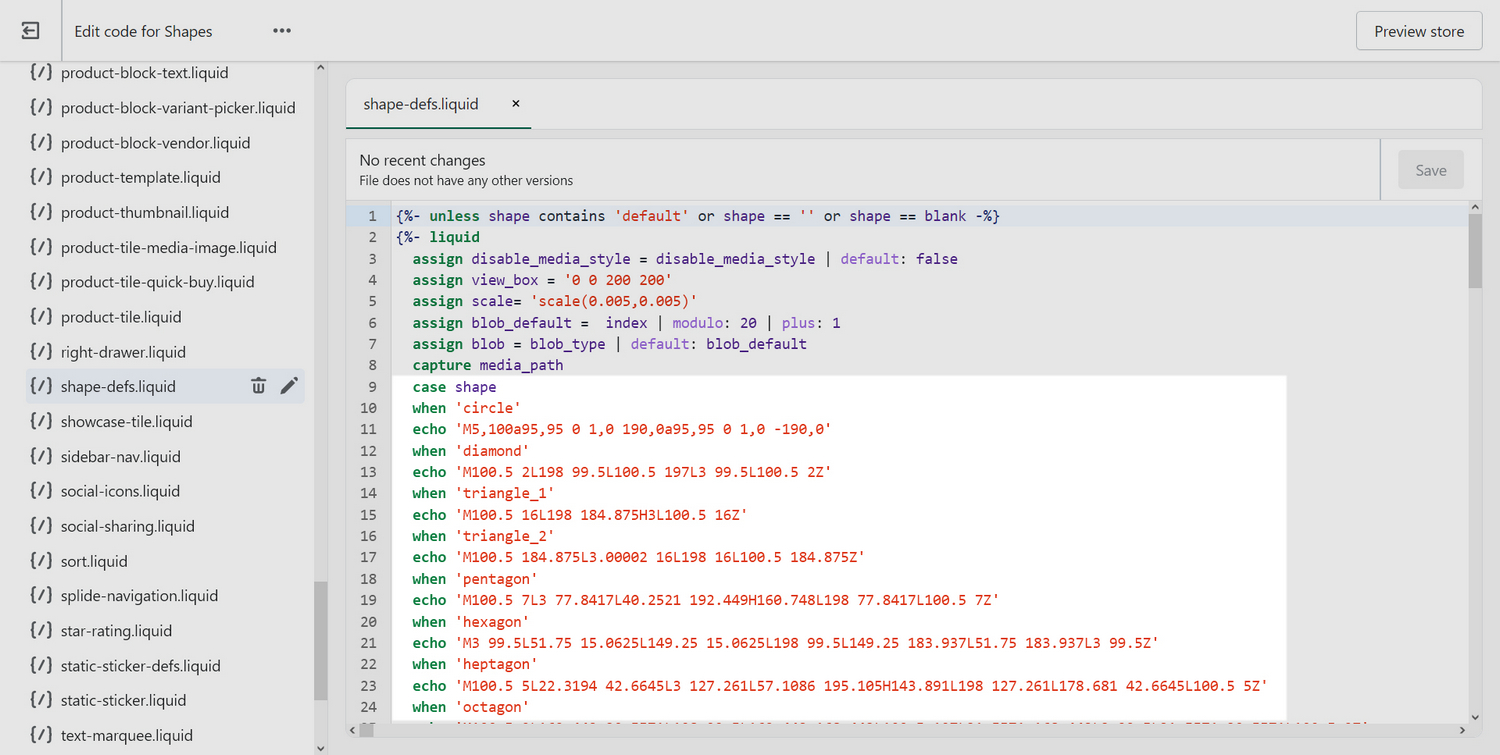Open product-block-vendor.liquid file
Screen dimensions: 1500x755
coord(156,143)
